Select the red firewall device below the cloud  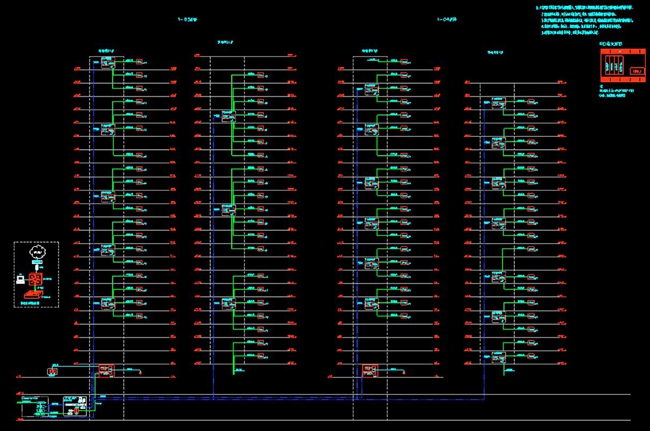coord(34,280)
